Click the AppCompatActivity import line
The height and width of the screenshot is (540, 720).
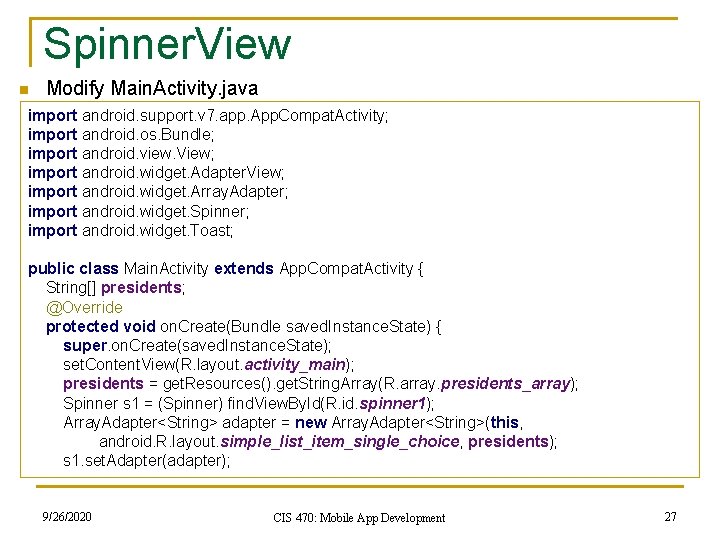coord(208,116)
